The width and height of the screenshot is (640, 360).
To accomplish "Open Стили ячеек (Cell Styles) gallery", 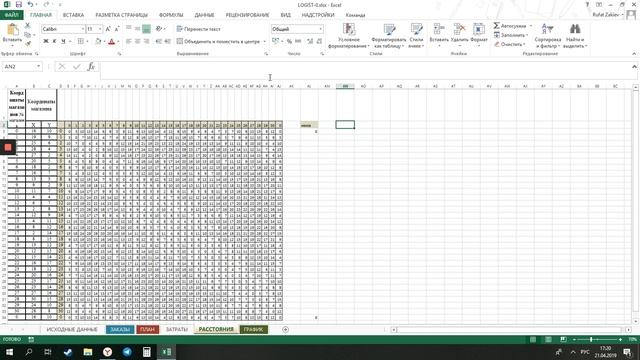I will pyautogui.click(x=416, y=36).
